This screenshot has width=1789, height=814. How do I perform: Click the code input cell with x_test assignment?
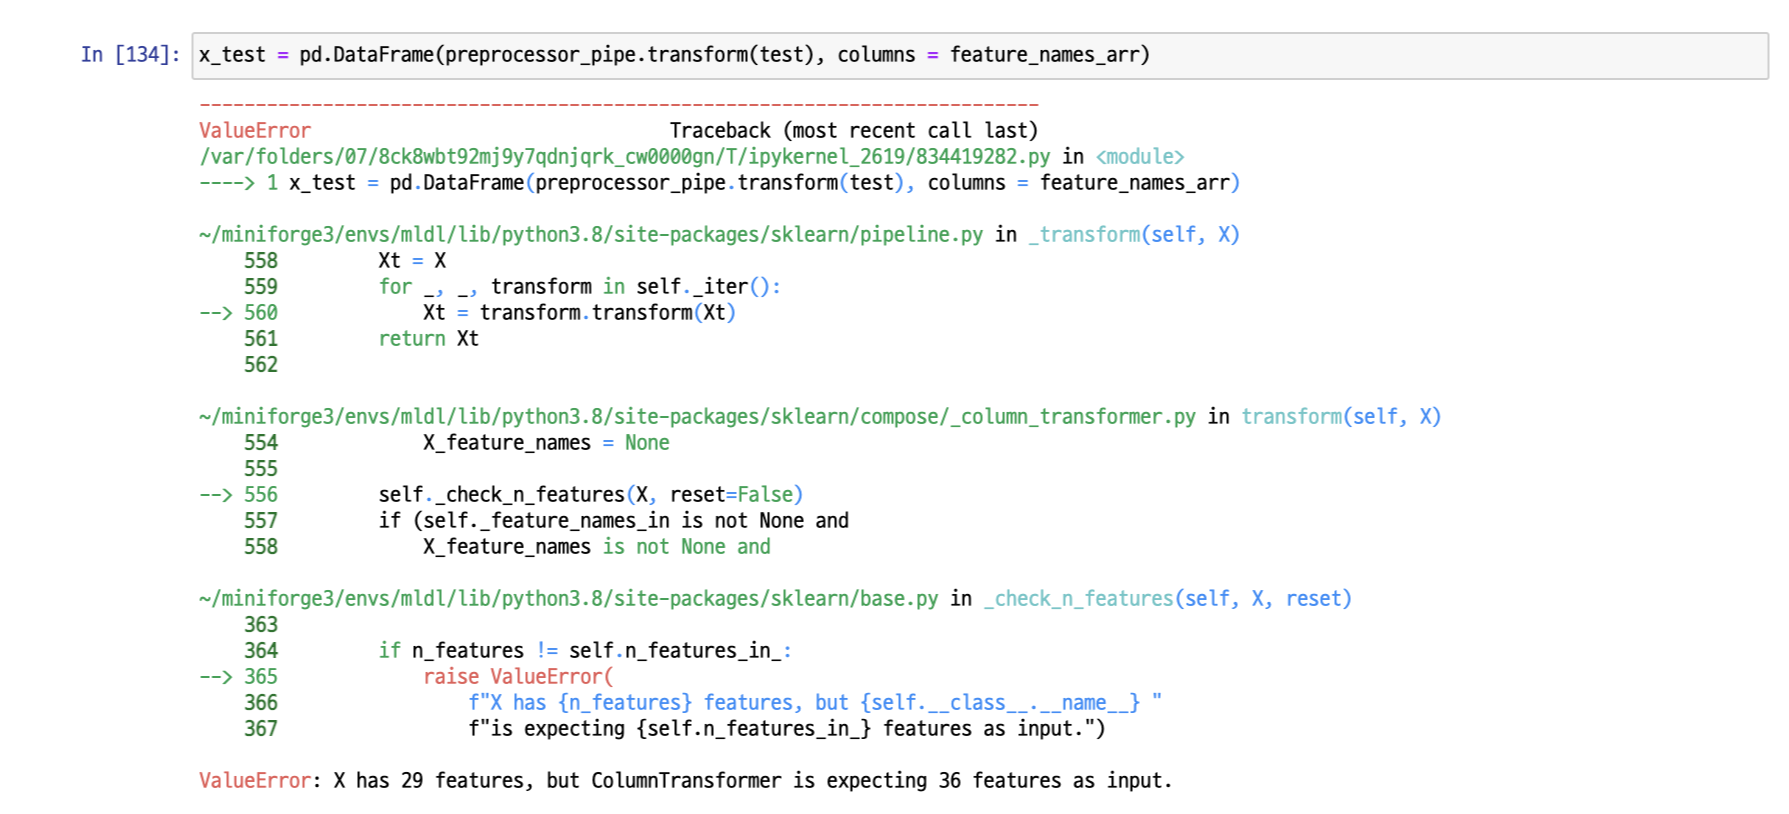[x=980, y=55]
